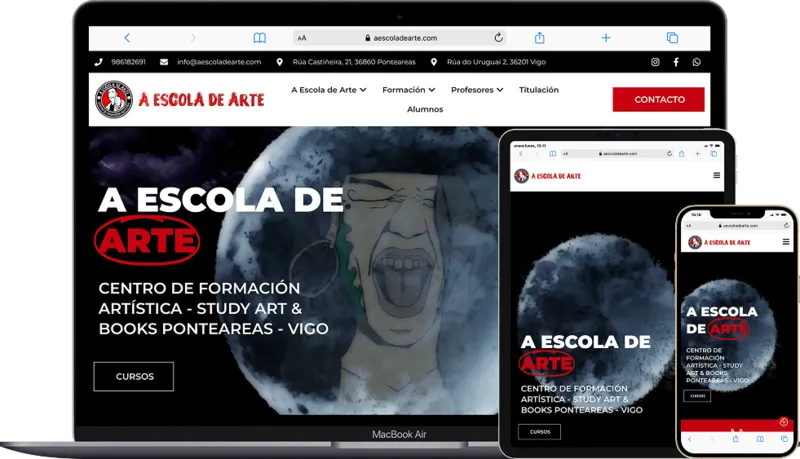Click the tablet Safari back arrow

[x=520, y=154]
